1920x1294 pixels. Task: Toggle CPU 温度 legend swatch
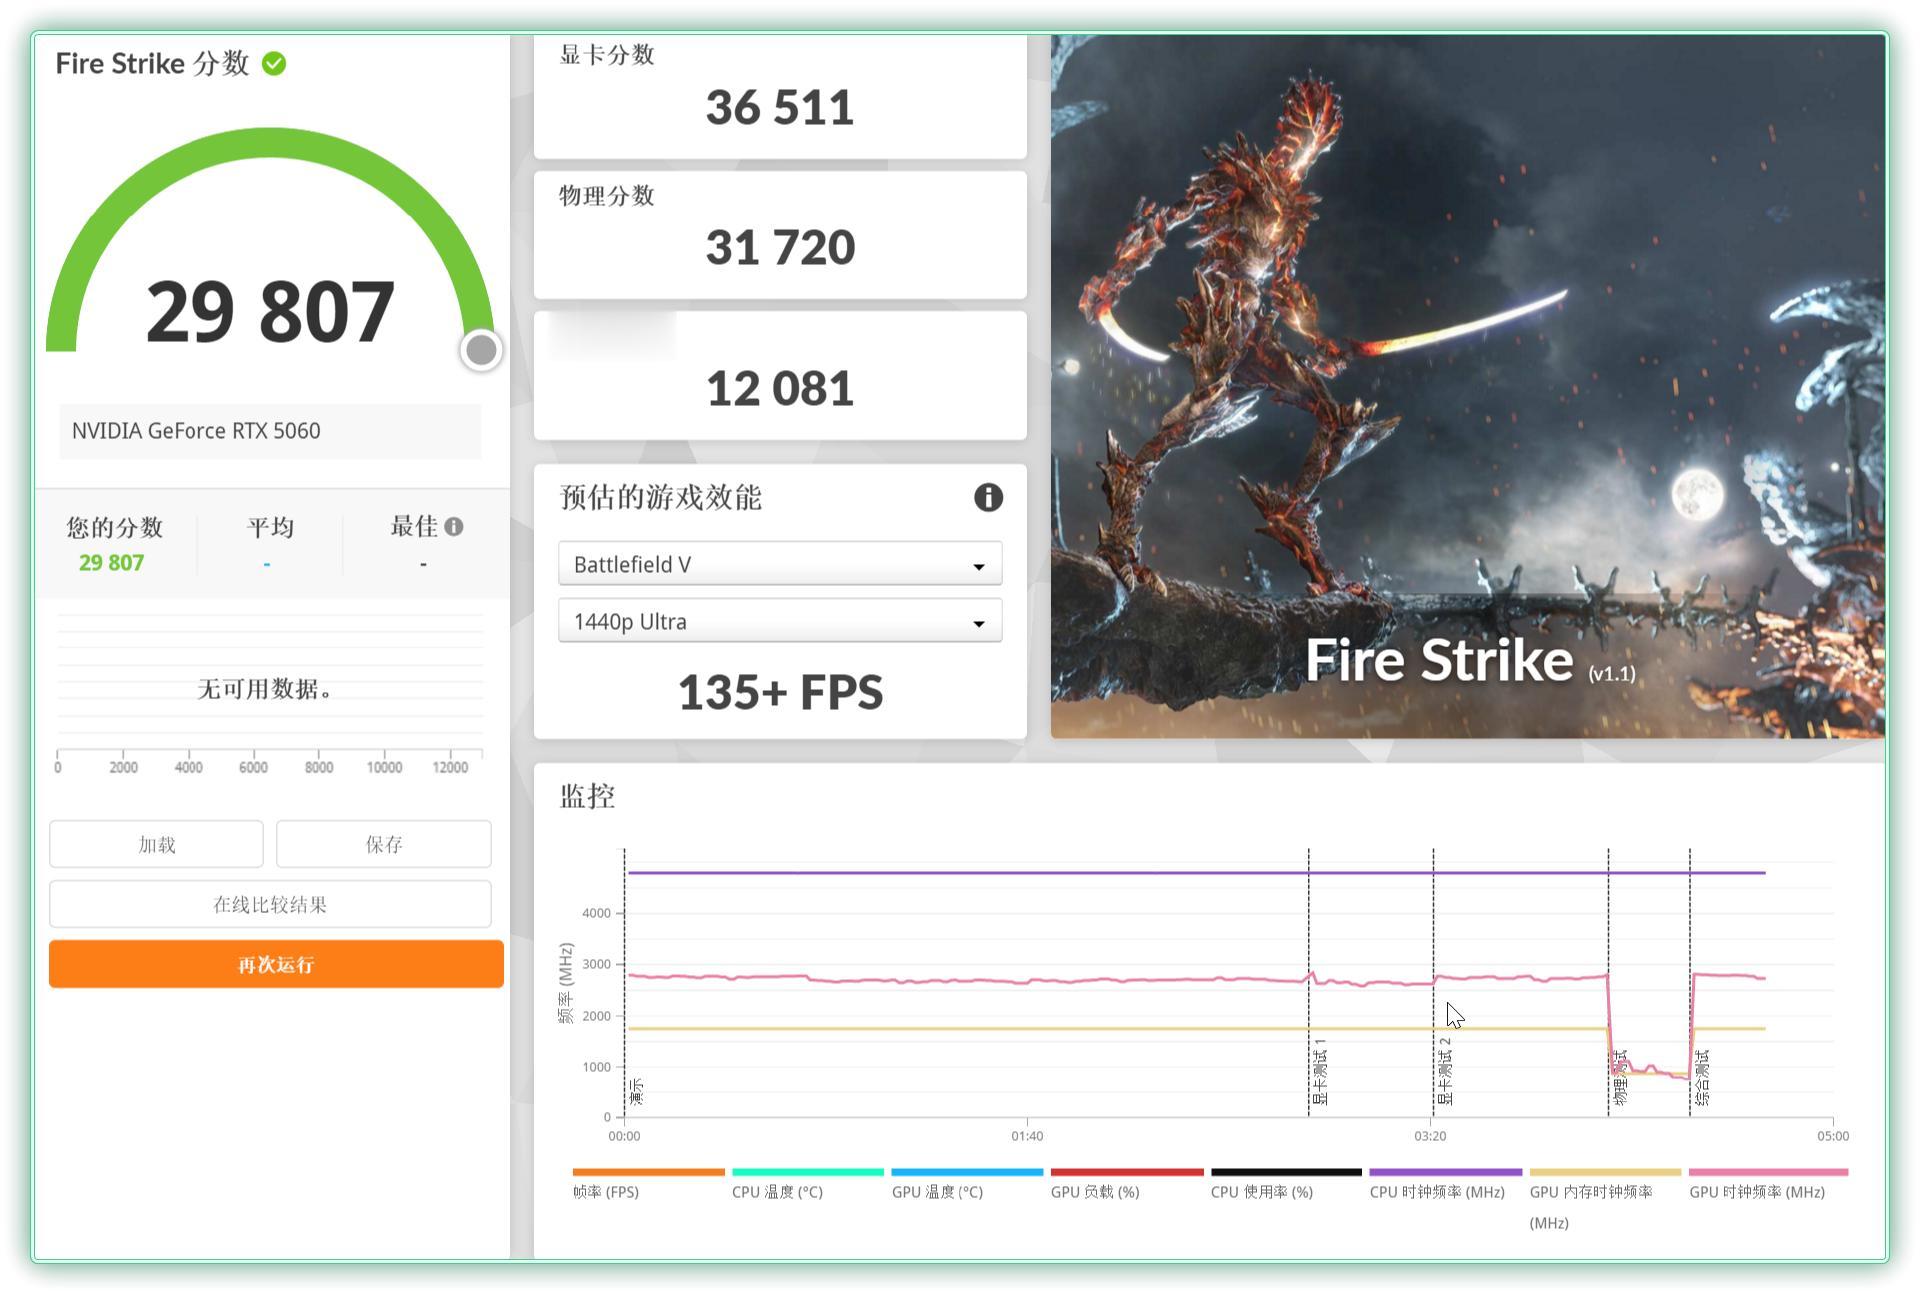click(807, 1172)
